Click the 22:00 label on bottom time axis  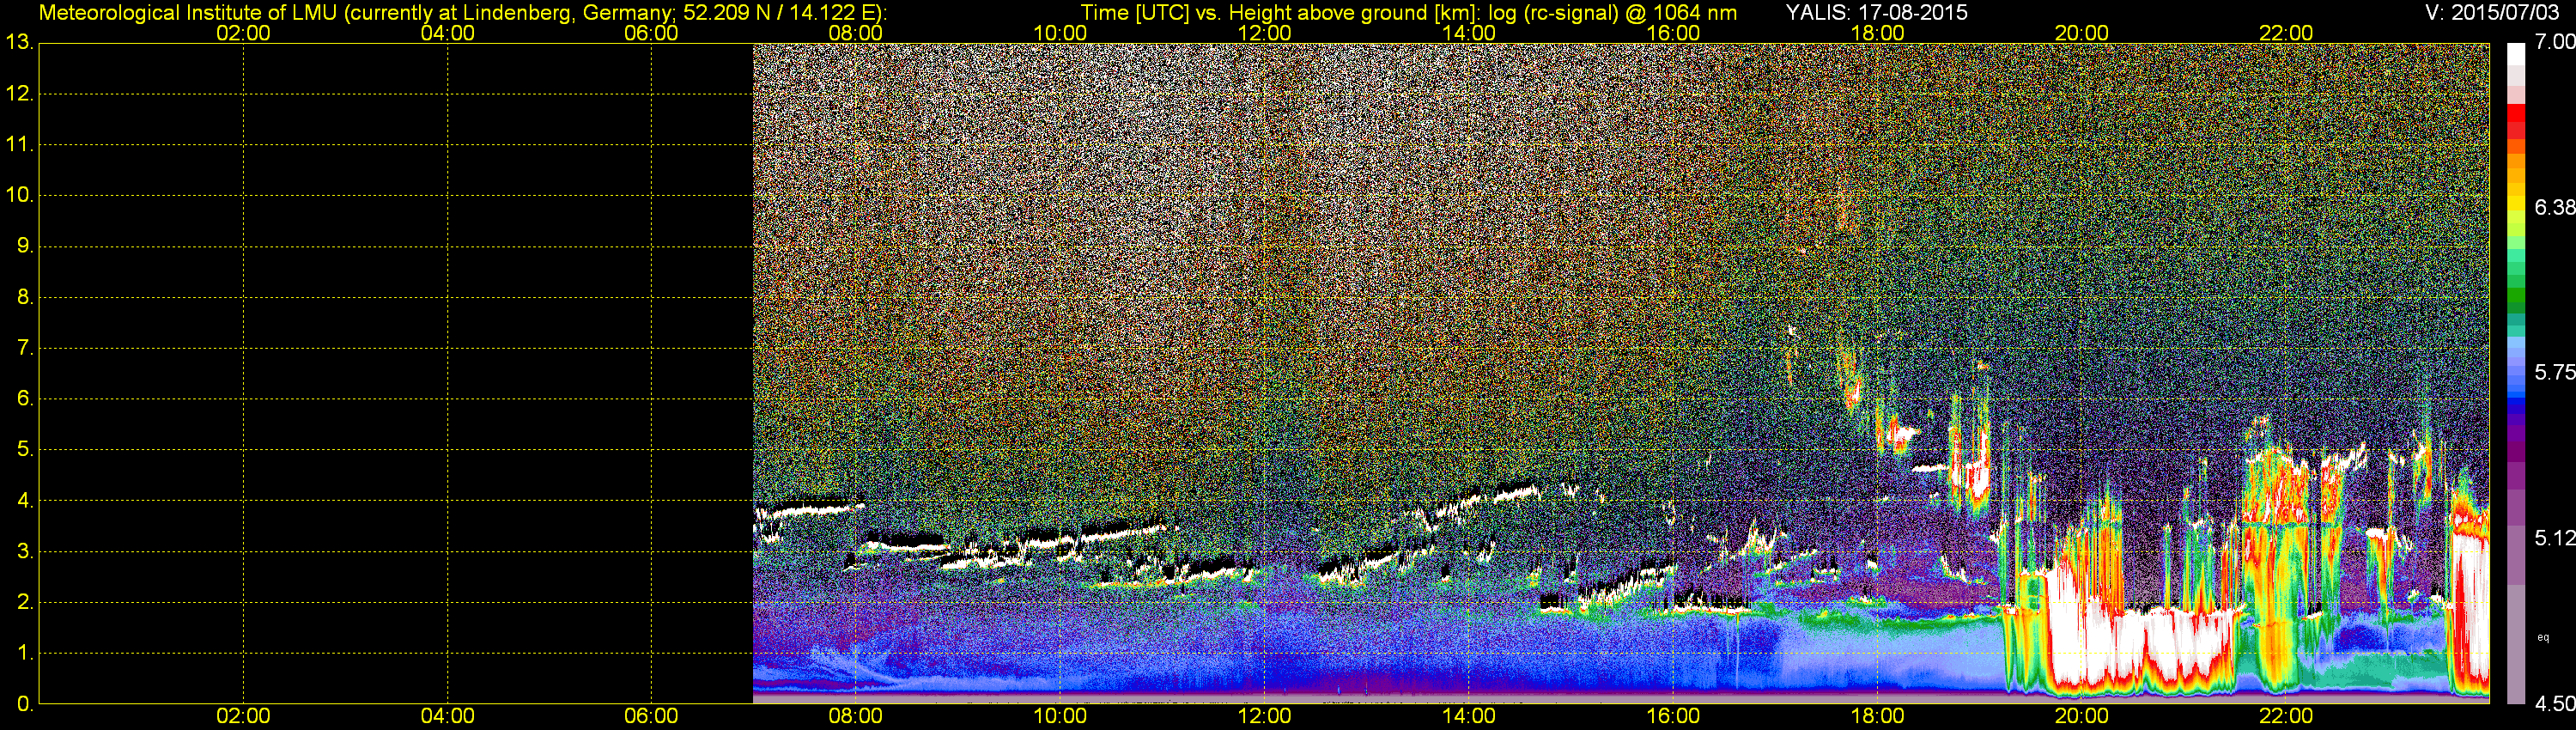[x=2286, y=716]
